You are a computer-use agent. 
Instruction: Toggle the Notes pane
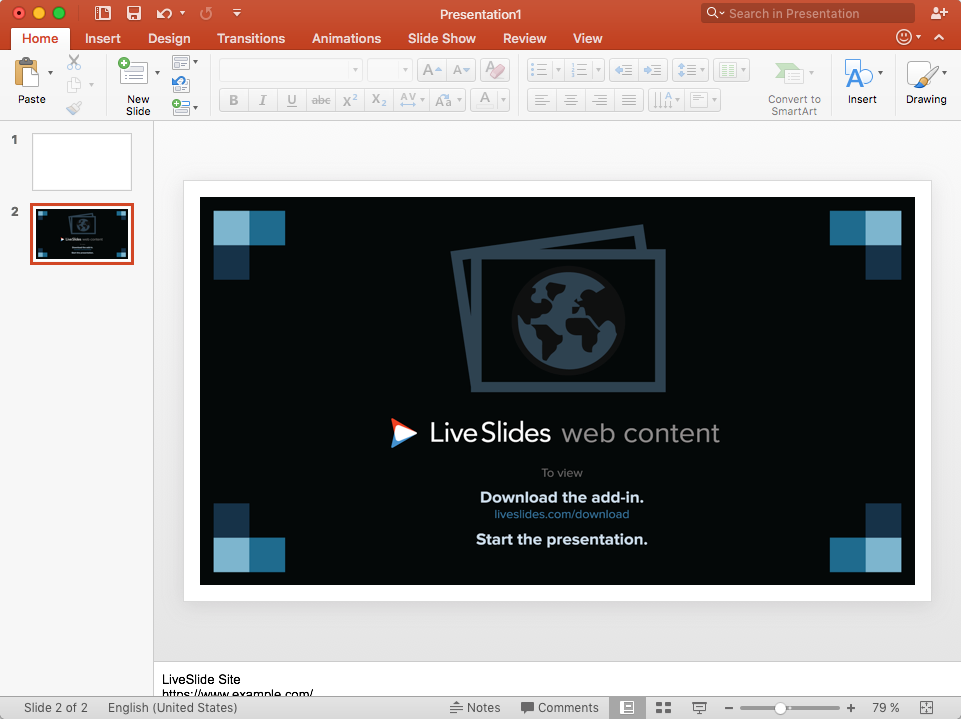click(475, 708)
